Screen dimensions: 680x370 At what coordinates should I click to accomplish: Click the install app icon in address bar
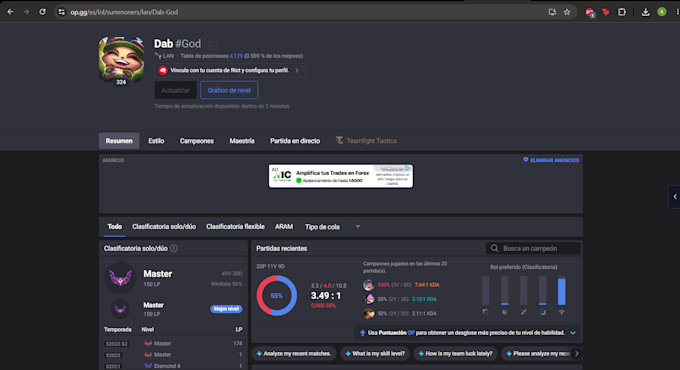[x=552, y=12]
